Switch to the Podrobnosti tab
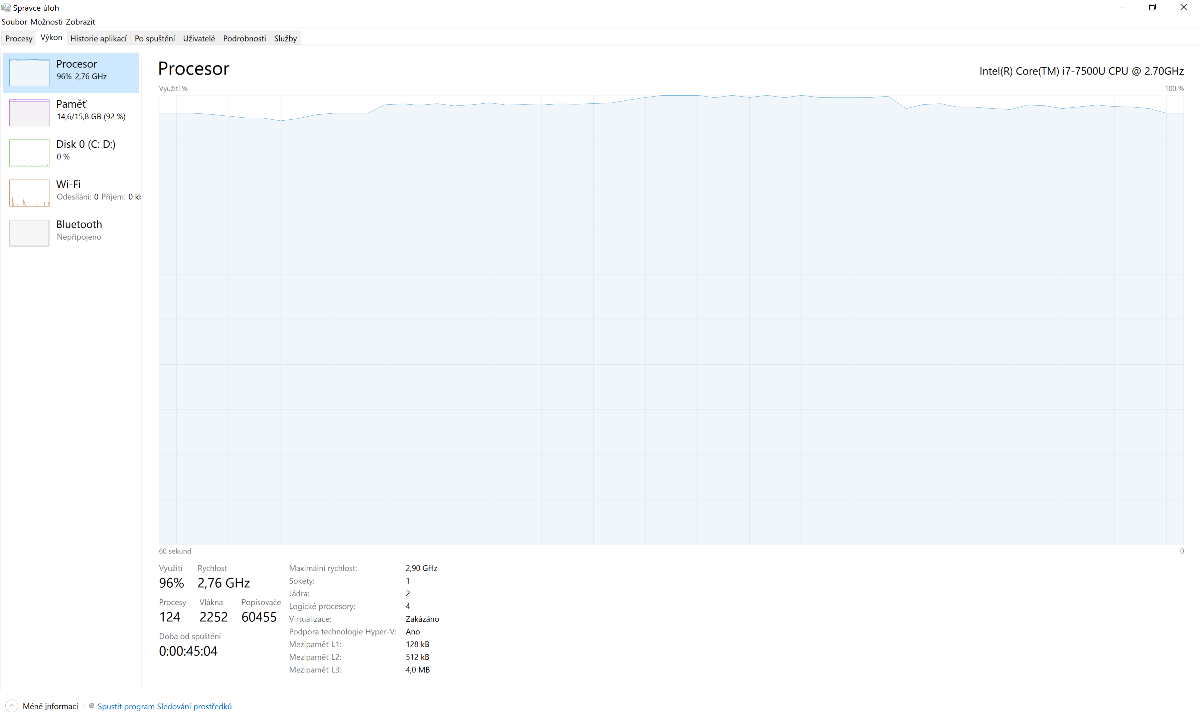 244,38
